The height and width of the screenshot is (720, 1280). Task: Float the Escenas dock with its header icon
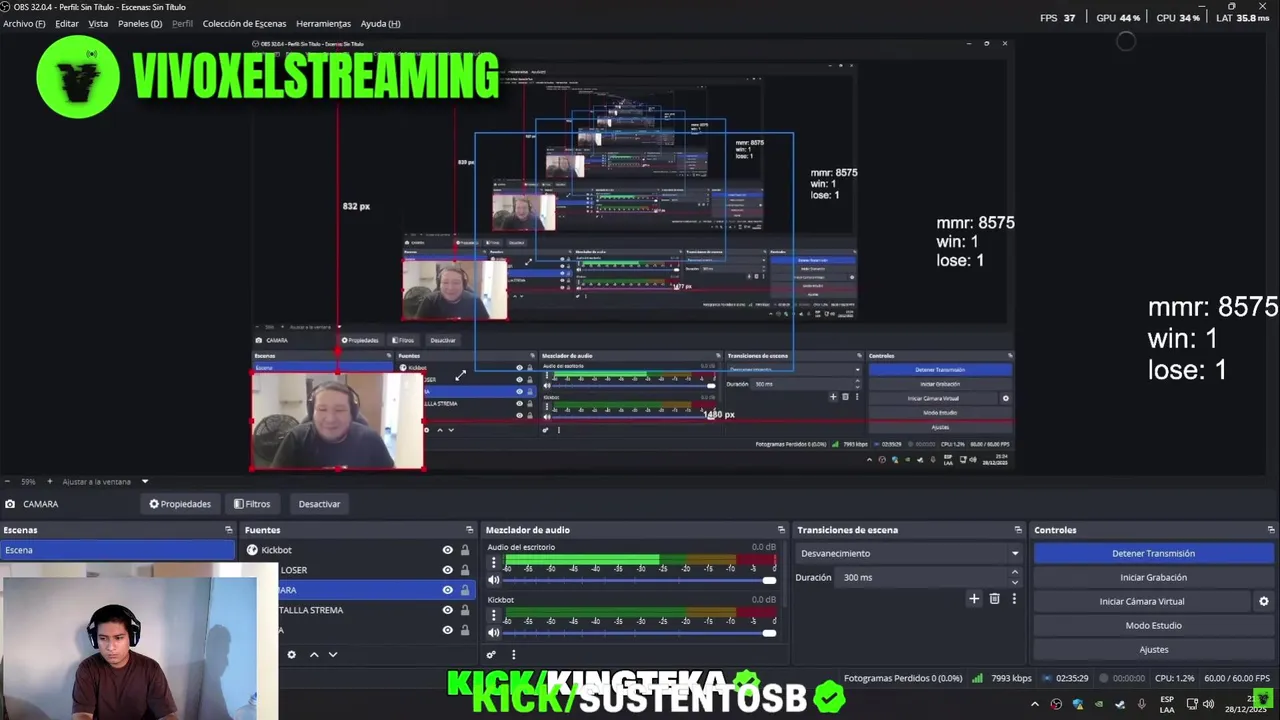coord(228,530)
